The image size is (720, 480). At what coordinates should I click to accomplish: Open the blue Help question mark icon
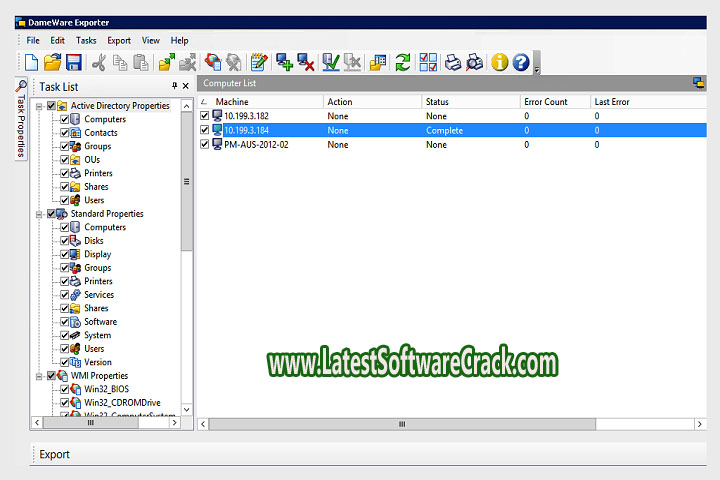pos(521,63)
